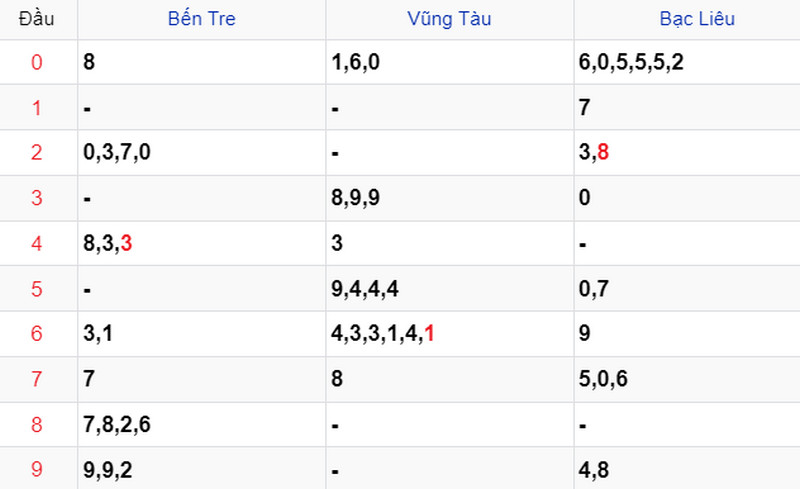The width and height of the screenshot is (800, 489).
Task: Click Bến Tre cell showing 0,3,7,0
Action: [117, 153]
